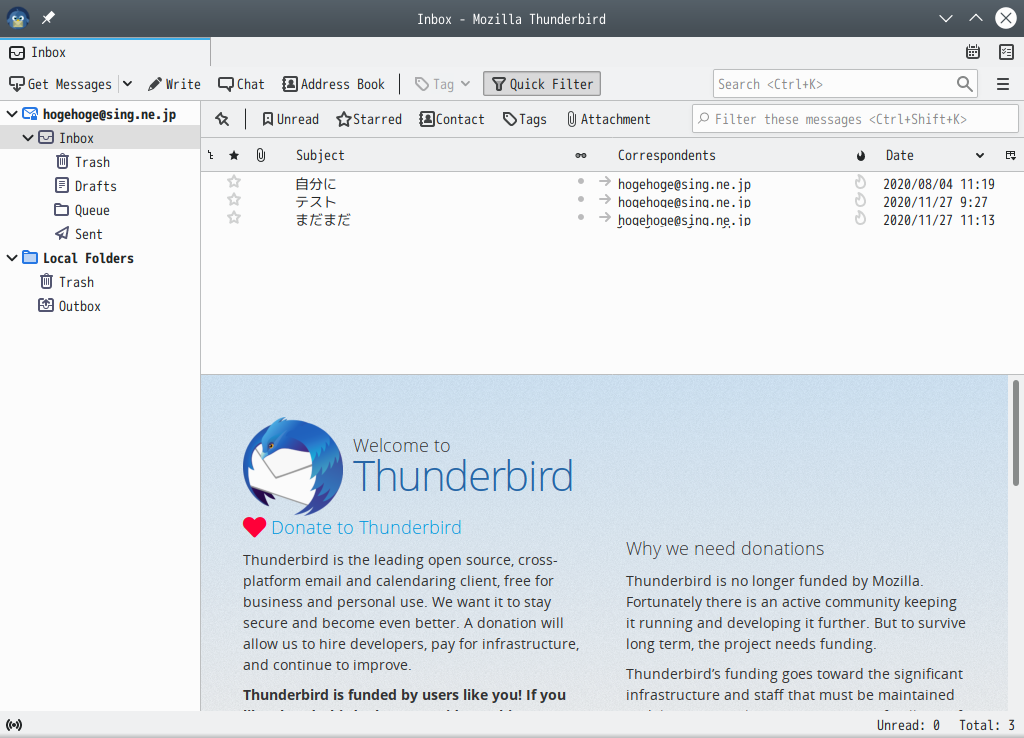The height and width of the screenshot is (738, 1024).
Task: Open the calendar tab icon
Action: [x=973, y=52]
